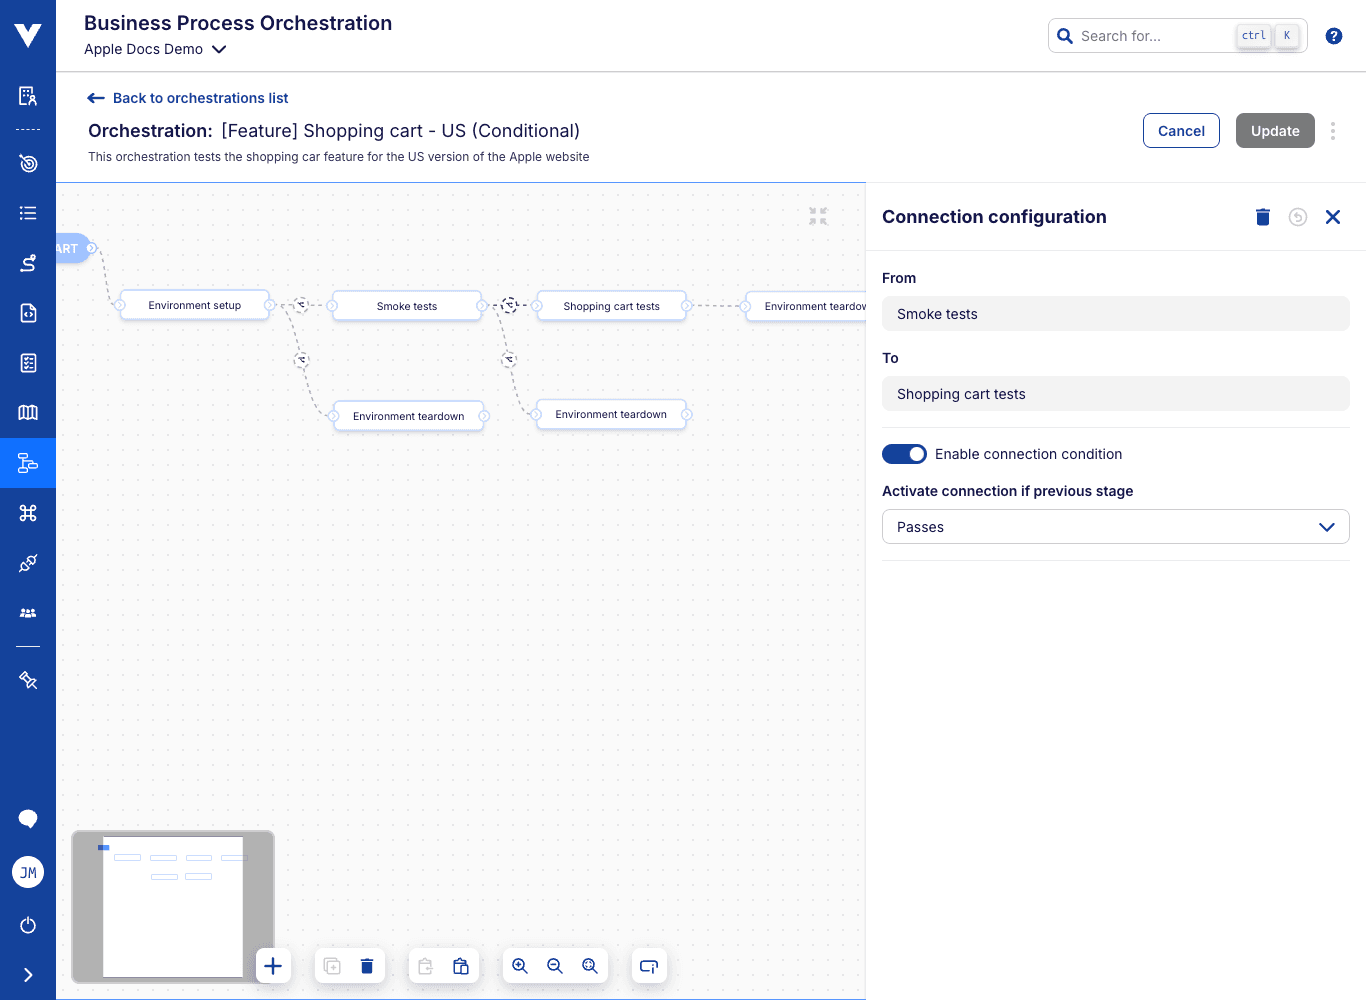Click the Update button
1366x1000 pixels.
[x=1275, y=131]
